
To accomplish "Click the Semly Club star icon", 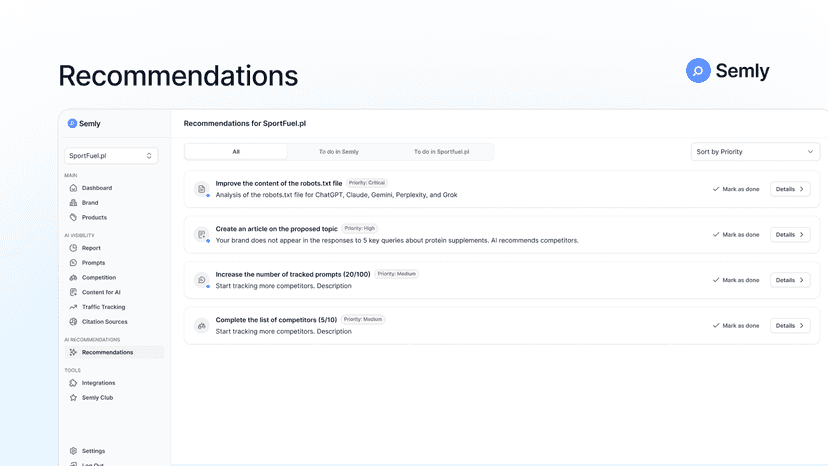I will [x=73, y=398].
